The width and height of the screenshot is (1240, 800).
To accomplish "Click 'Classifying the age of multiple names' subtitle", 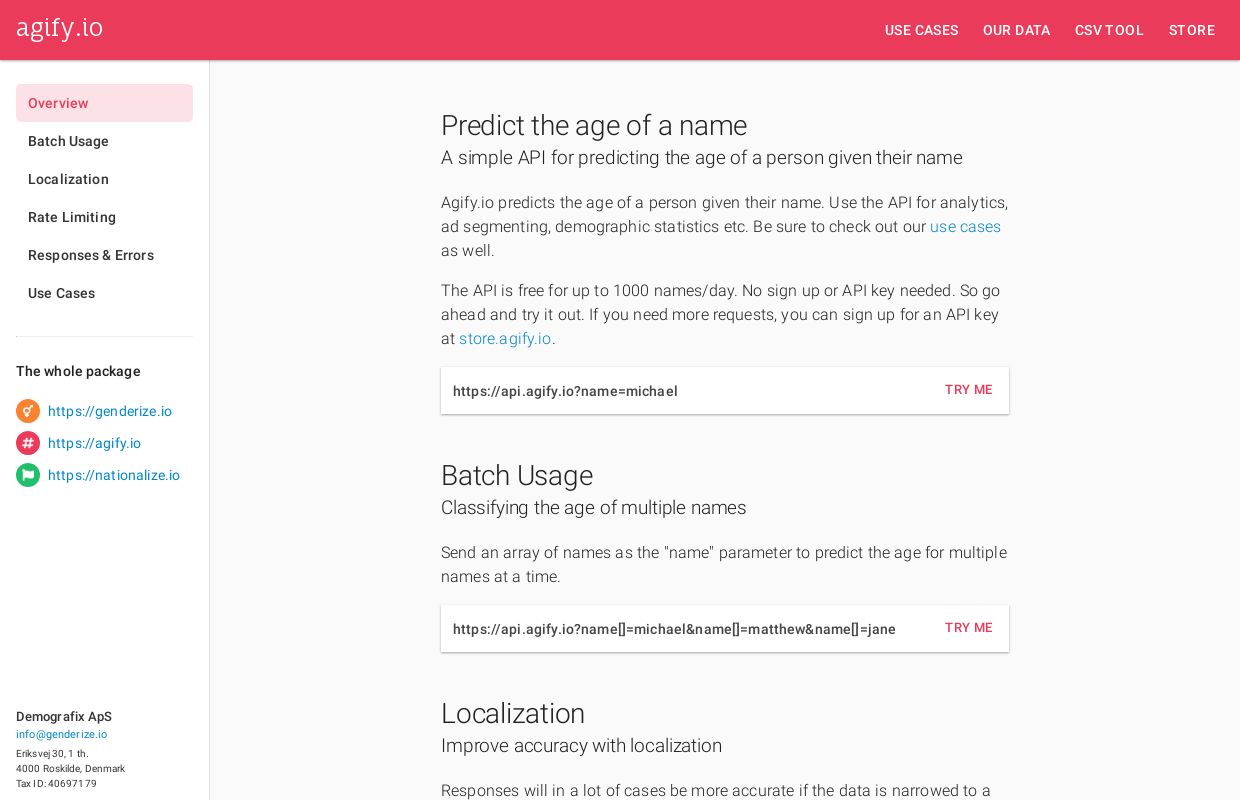I will click(594, 508).
